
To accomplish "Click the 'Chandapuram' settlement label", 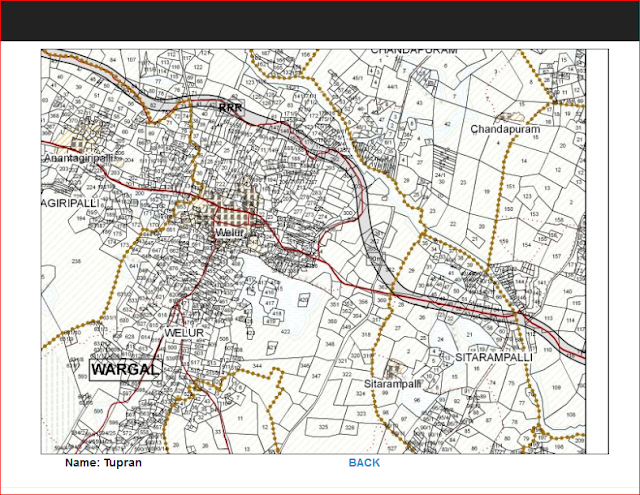I will click(x=505, y=129).
